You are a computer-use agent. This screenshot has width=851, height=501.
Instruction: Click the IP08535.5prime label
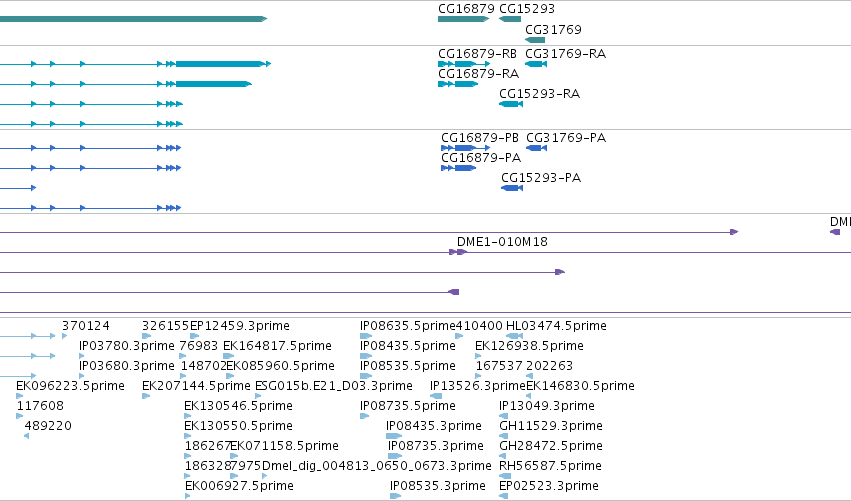click(x=408, y=366)
